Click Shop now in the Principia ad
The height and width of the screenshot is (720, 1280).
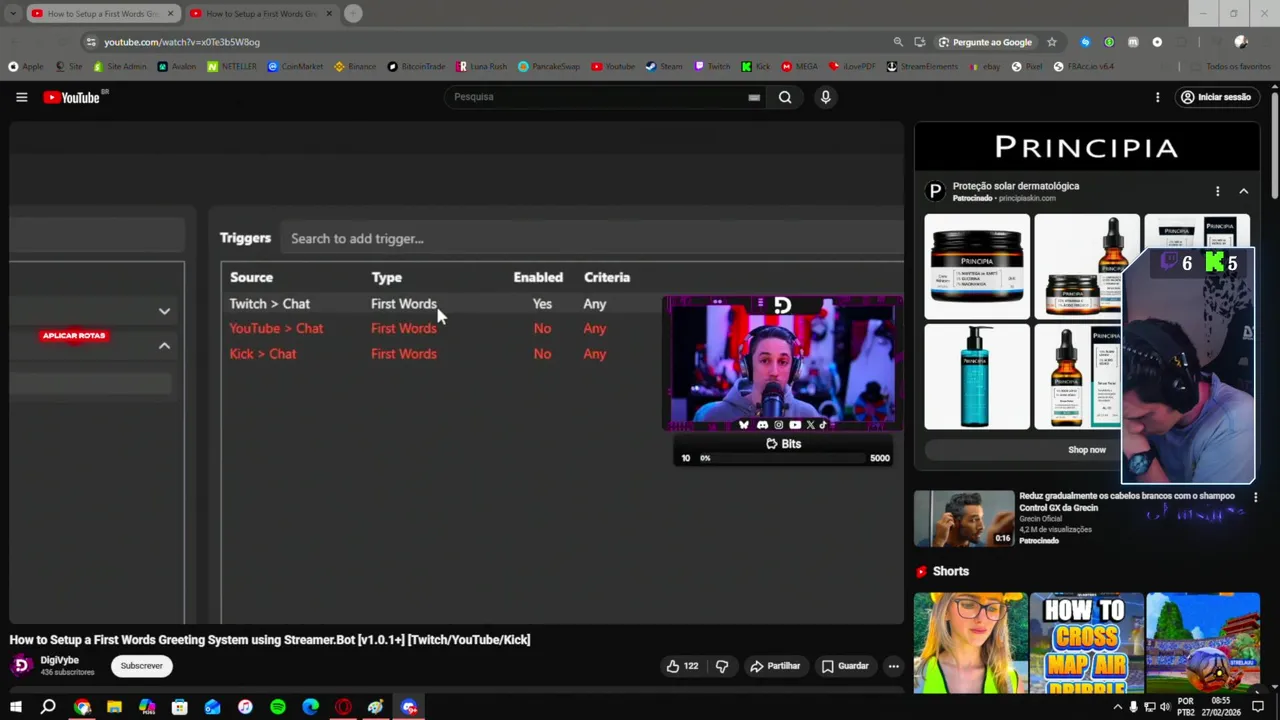point(1087,450)
